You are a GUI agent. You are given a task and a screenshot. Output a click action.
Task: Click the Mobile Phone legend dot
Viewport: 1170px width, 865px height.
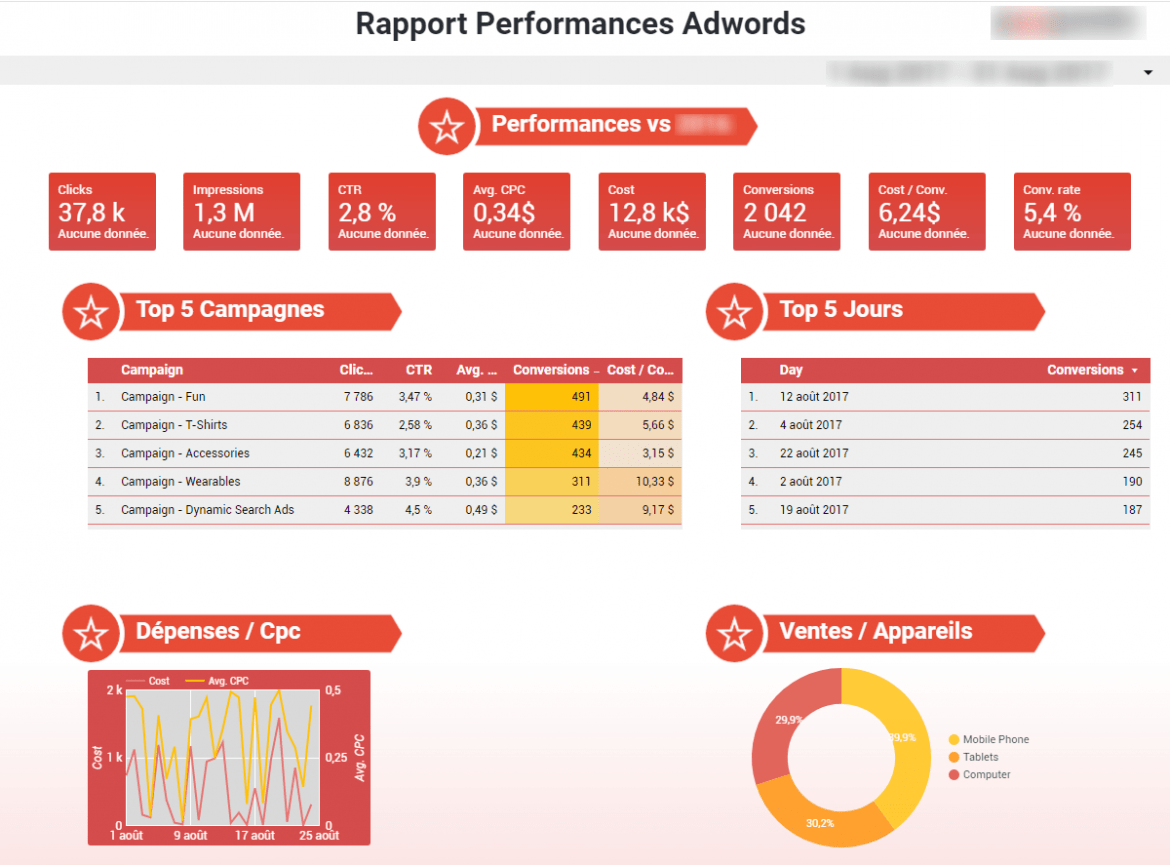point(954,740)
